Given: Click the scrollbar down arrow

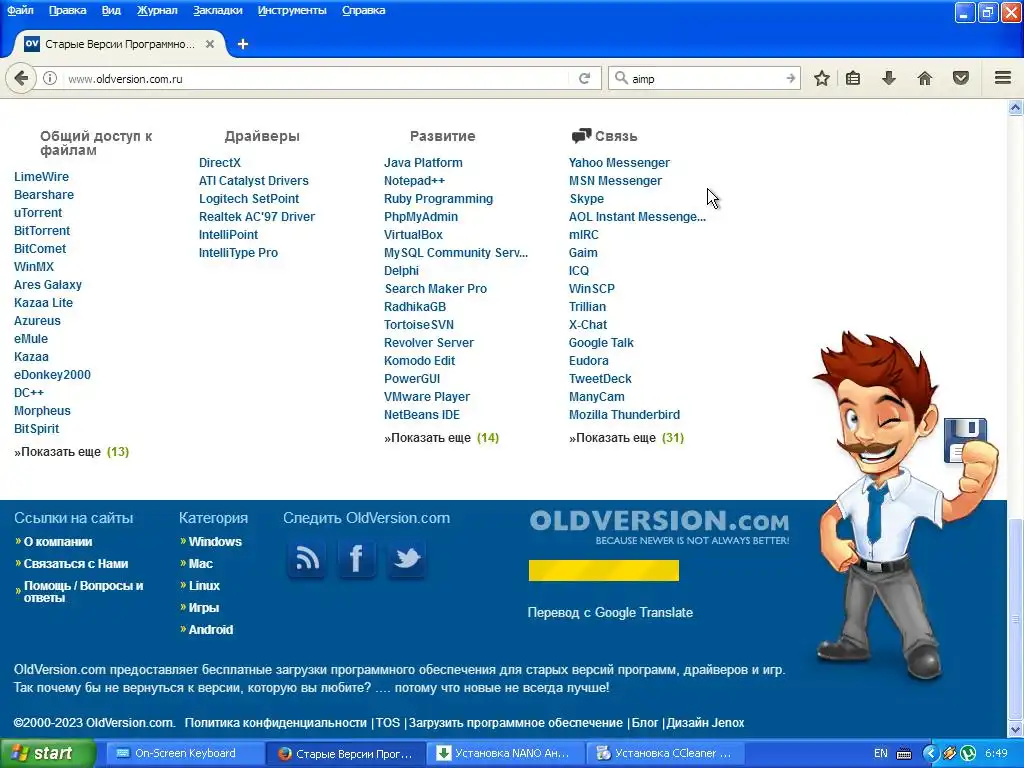Looking at the screenshot, I should (1016, 729).
